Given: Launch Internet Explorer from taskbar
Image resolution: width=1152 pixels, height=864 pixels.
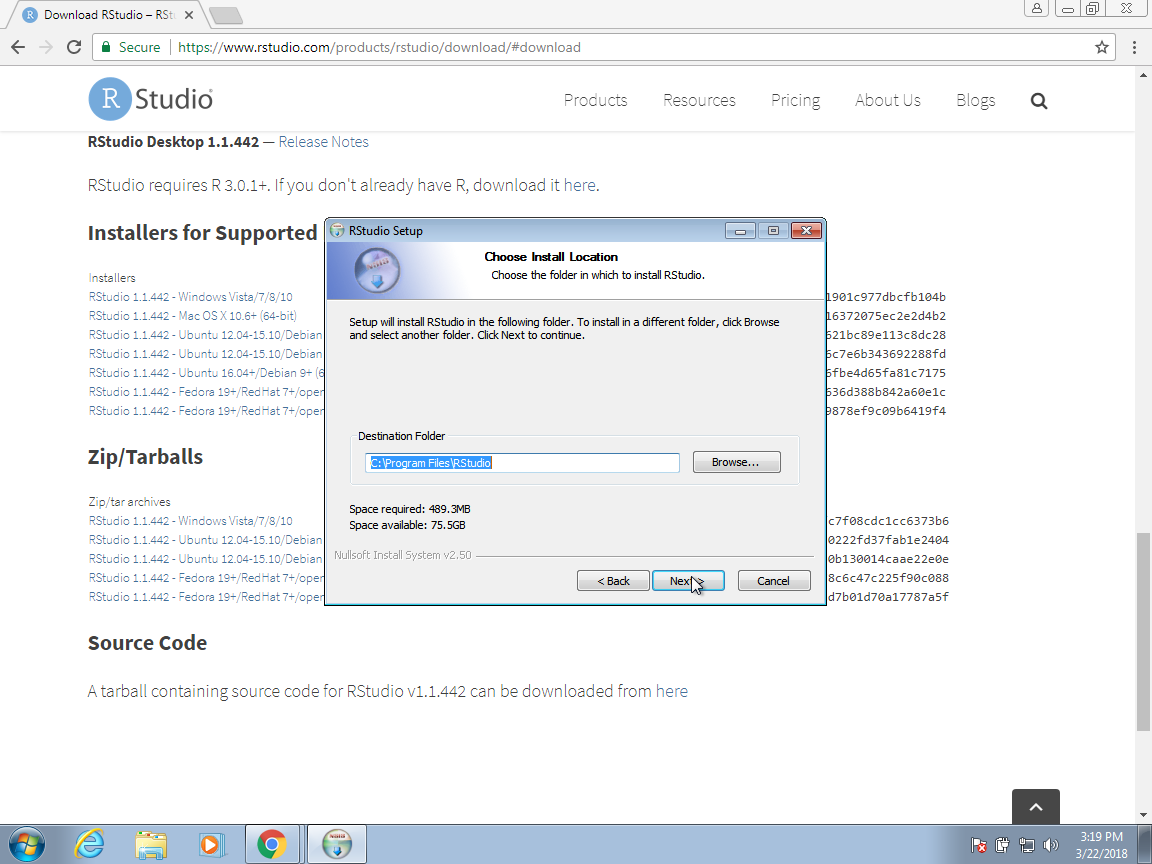Looking at the screenshot, I should coord(90,844).
